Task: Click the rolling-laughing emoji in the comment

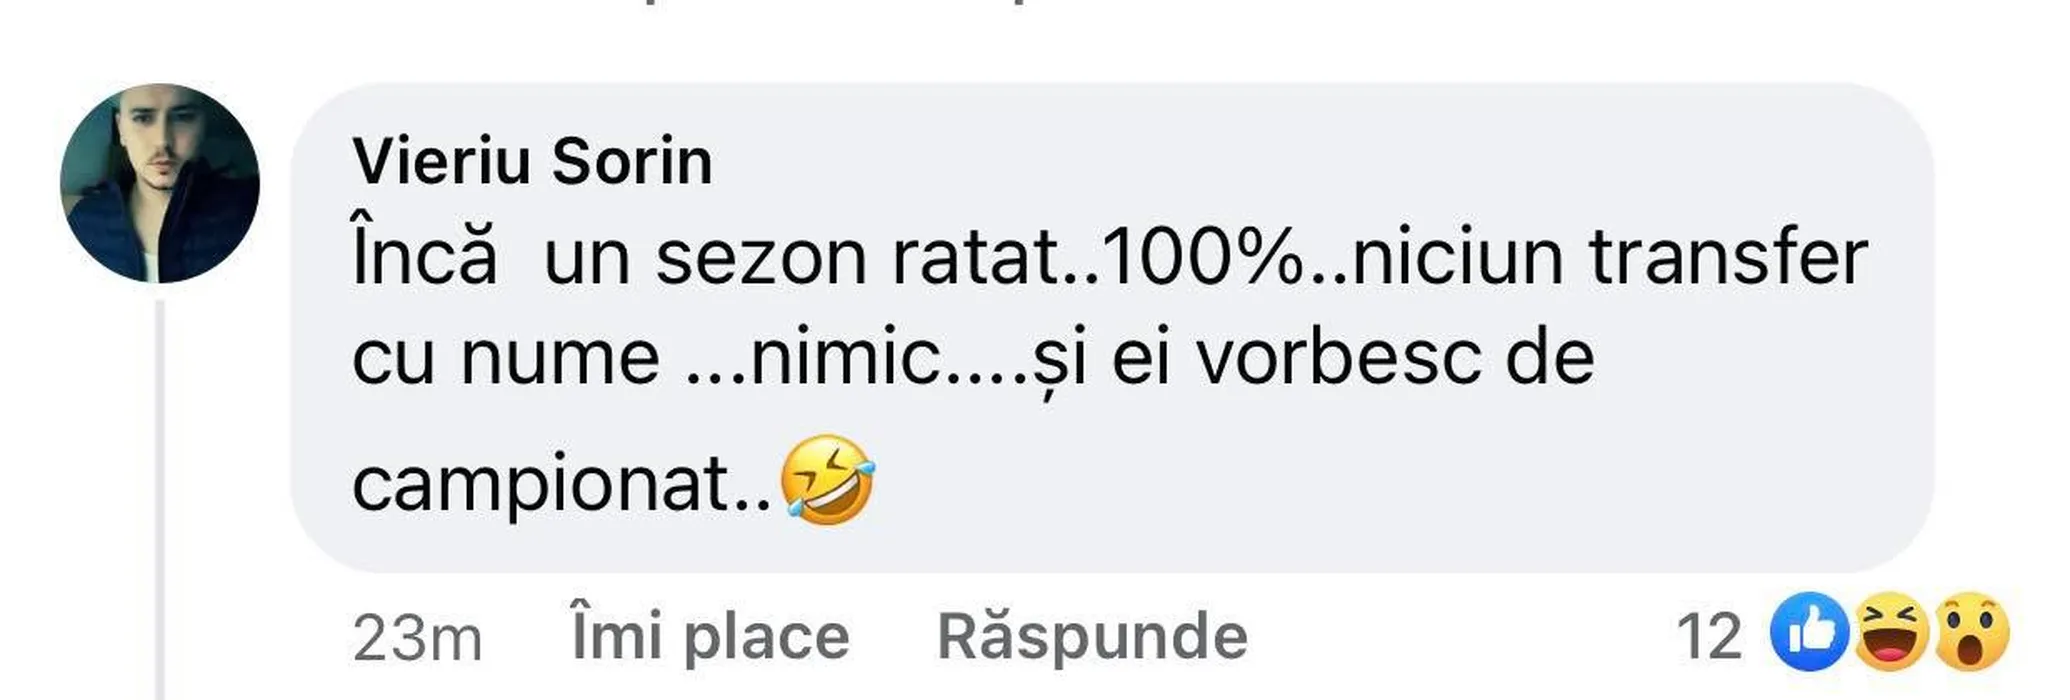Action: 827,480
